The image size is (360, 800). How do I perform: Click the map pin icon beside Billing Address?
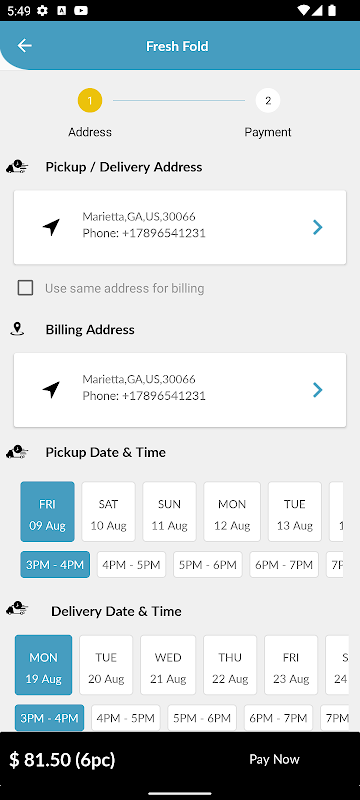[17, 329]
